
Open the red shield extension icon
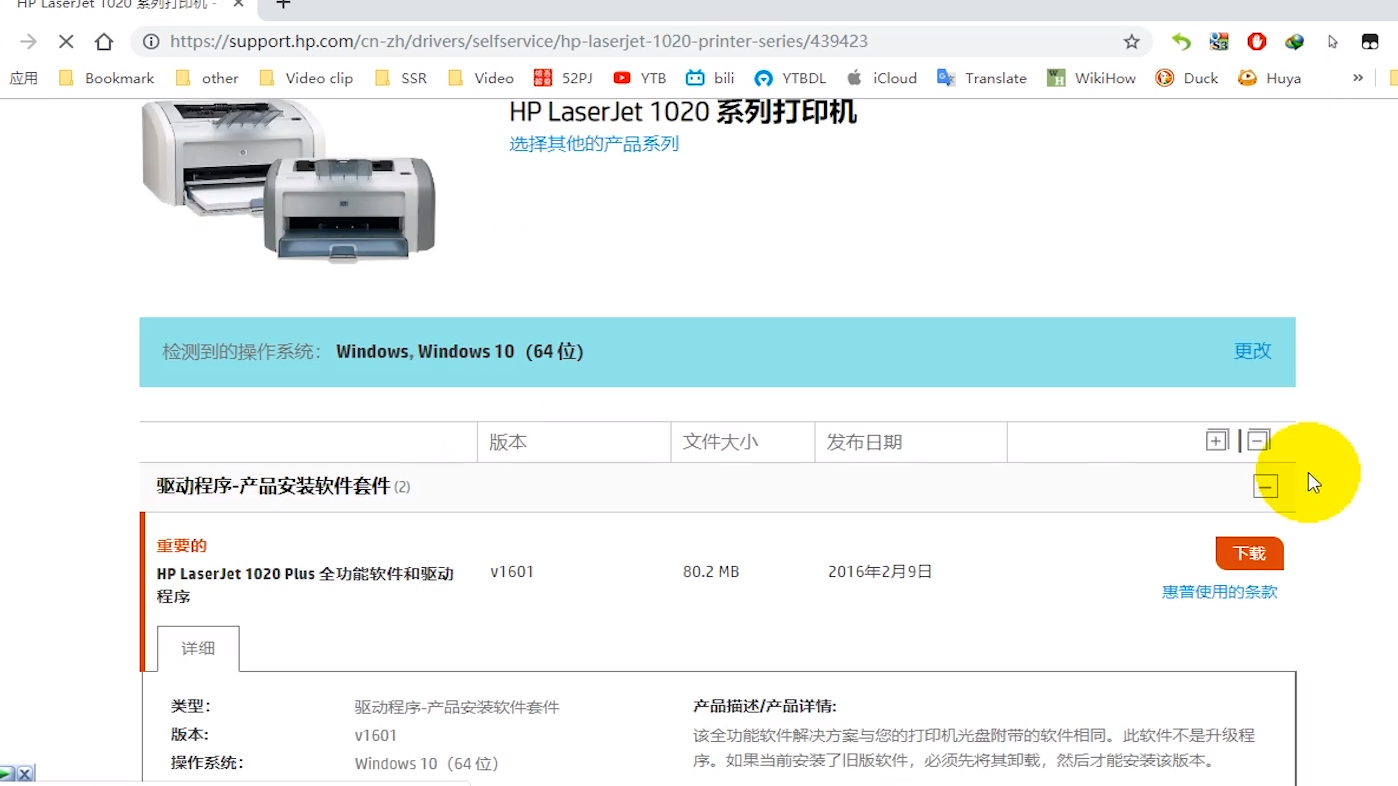click(x=1257, y=42)
